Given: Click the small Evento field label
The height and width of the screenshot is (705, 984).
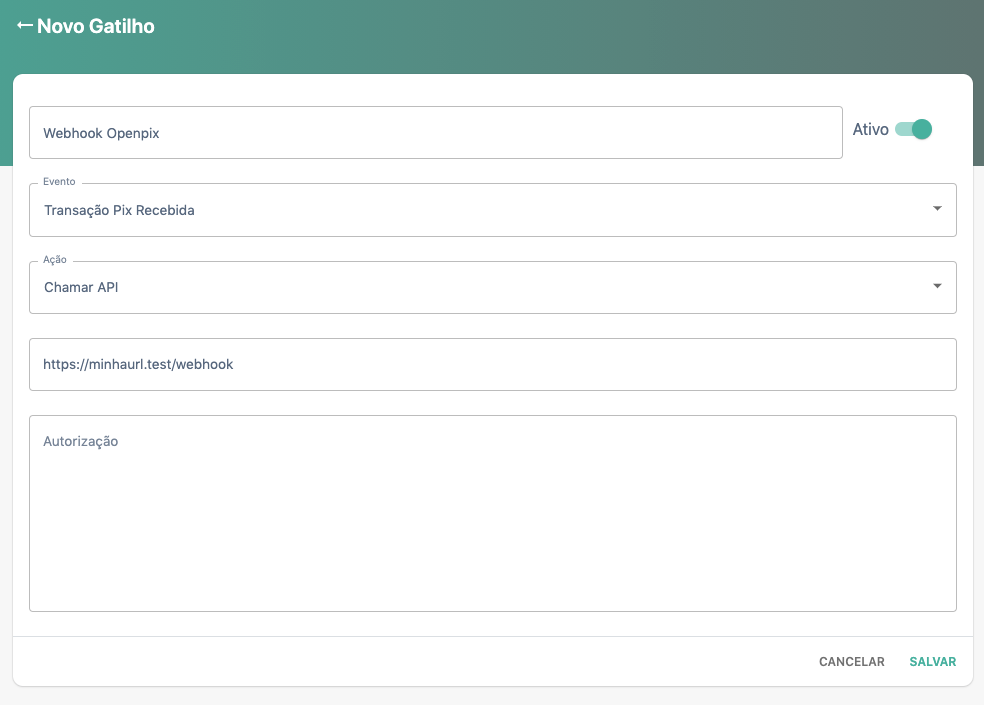Looking at the screenshot, I should click(x=59, y=182).
